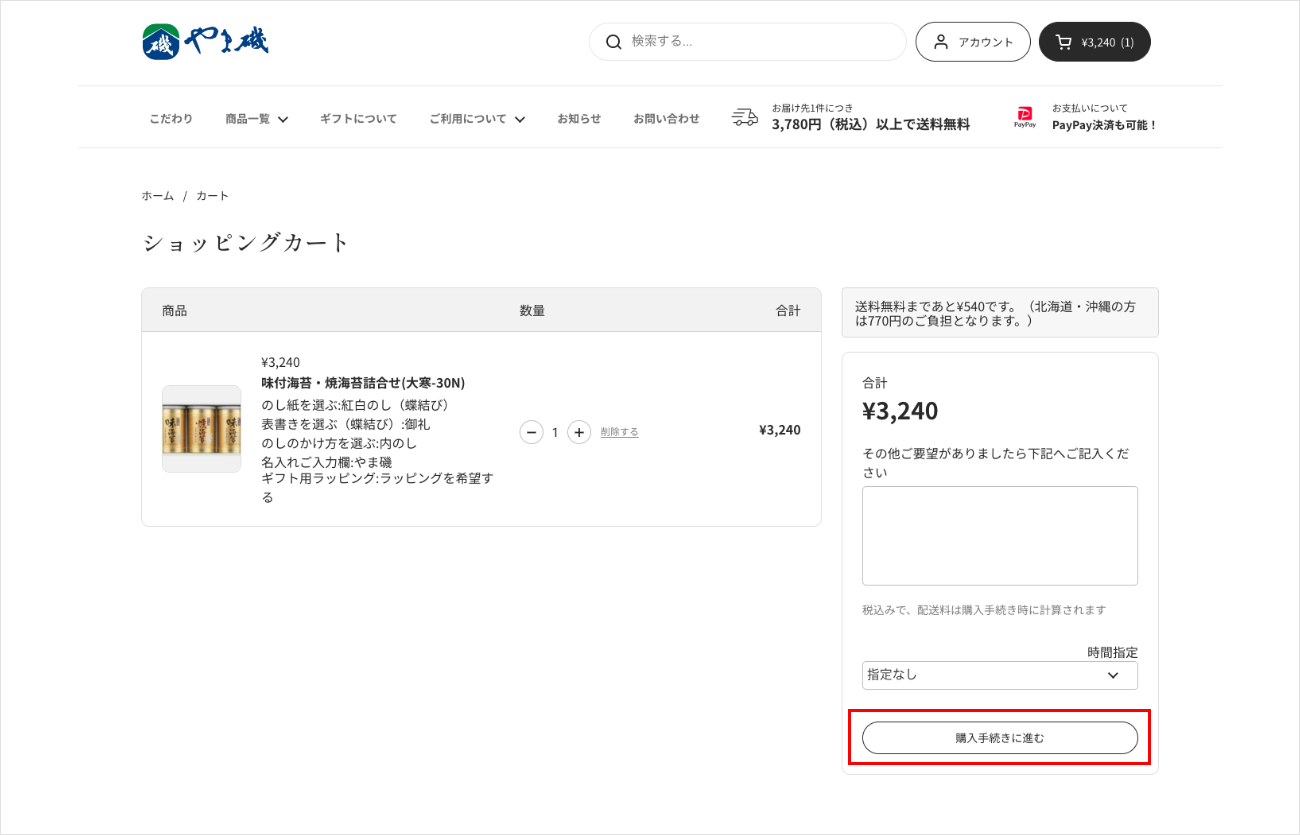
Task: Decrease quantity with the minus button
Action: [532, 432]
